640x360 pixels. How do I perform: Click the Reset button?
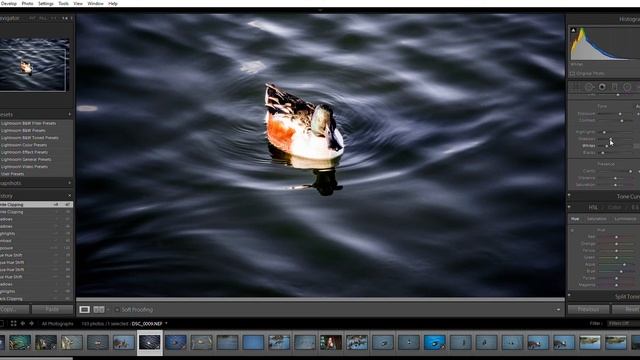click(x=627, y=309)
